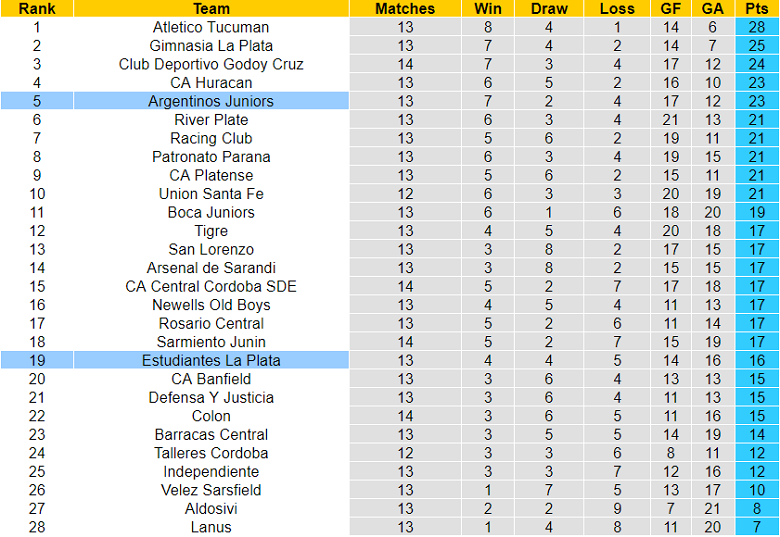This screenshot has width=780, height=537.
Task: Click Boca Juniors team name
Action: coord(211,212)
